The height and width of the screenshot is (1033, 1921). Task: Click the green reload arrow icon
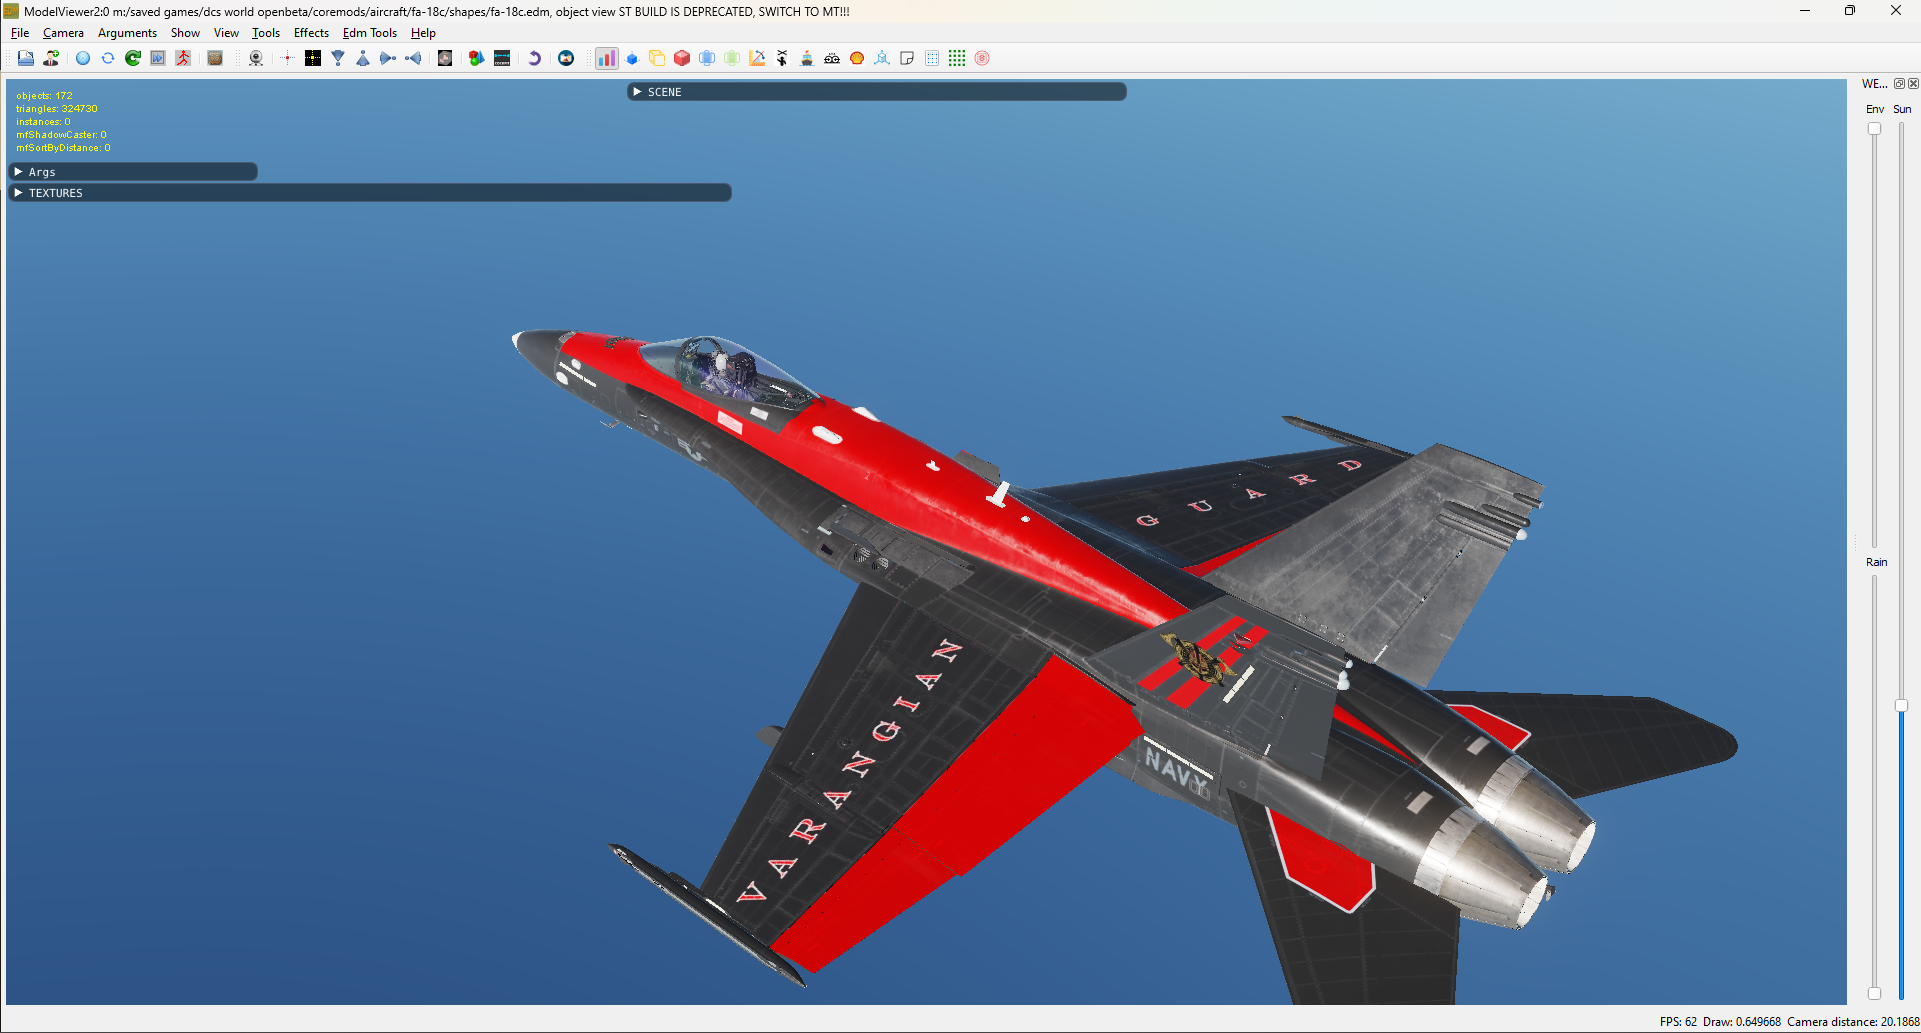133,58
